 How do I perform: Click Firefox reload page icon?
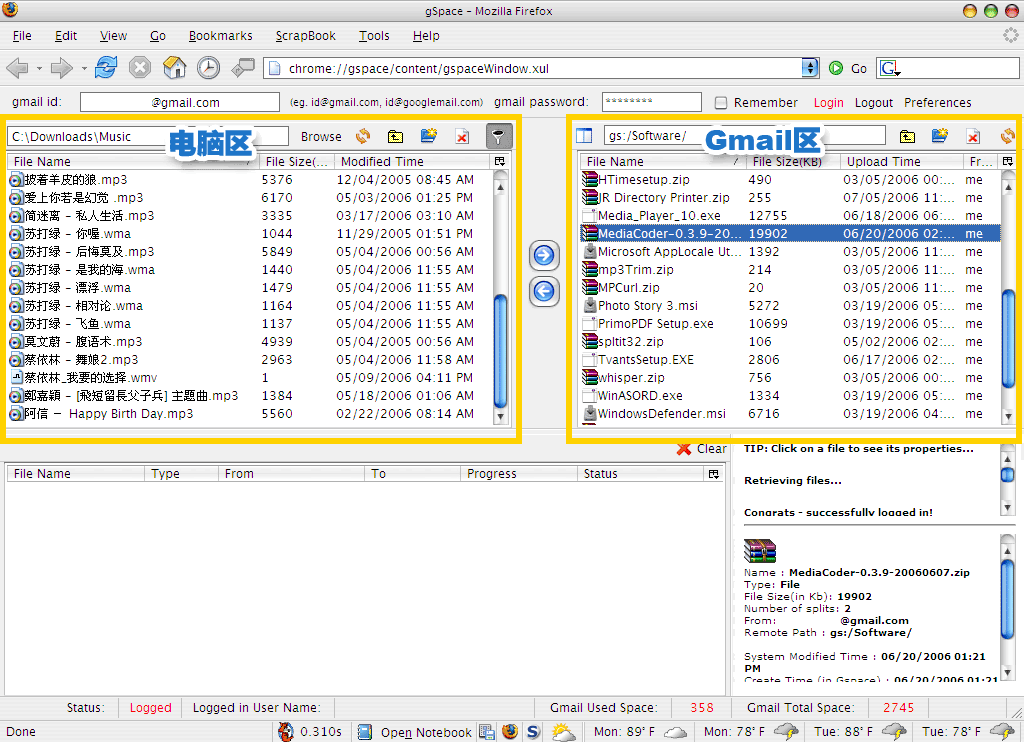point(106,68)
